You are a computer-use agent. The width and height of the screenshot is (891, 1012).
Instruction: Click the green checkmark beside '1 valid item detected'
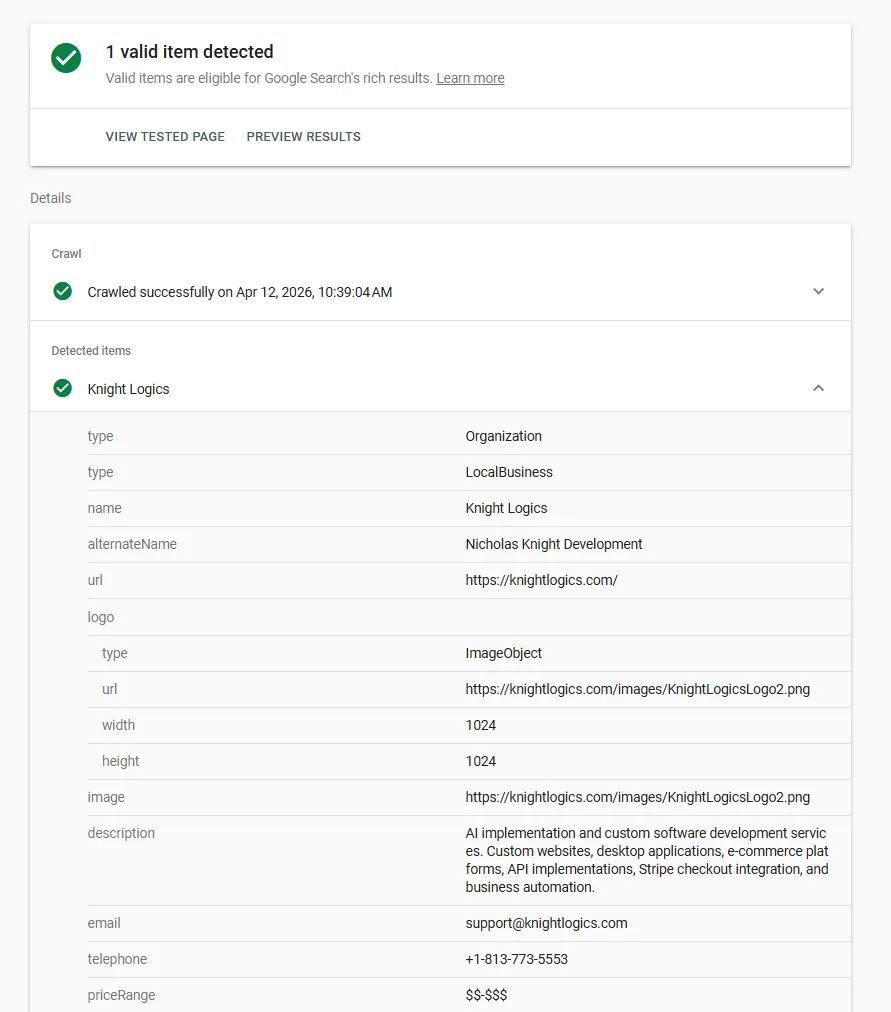coord(66,58)
